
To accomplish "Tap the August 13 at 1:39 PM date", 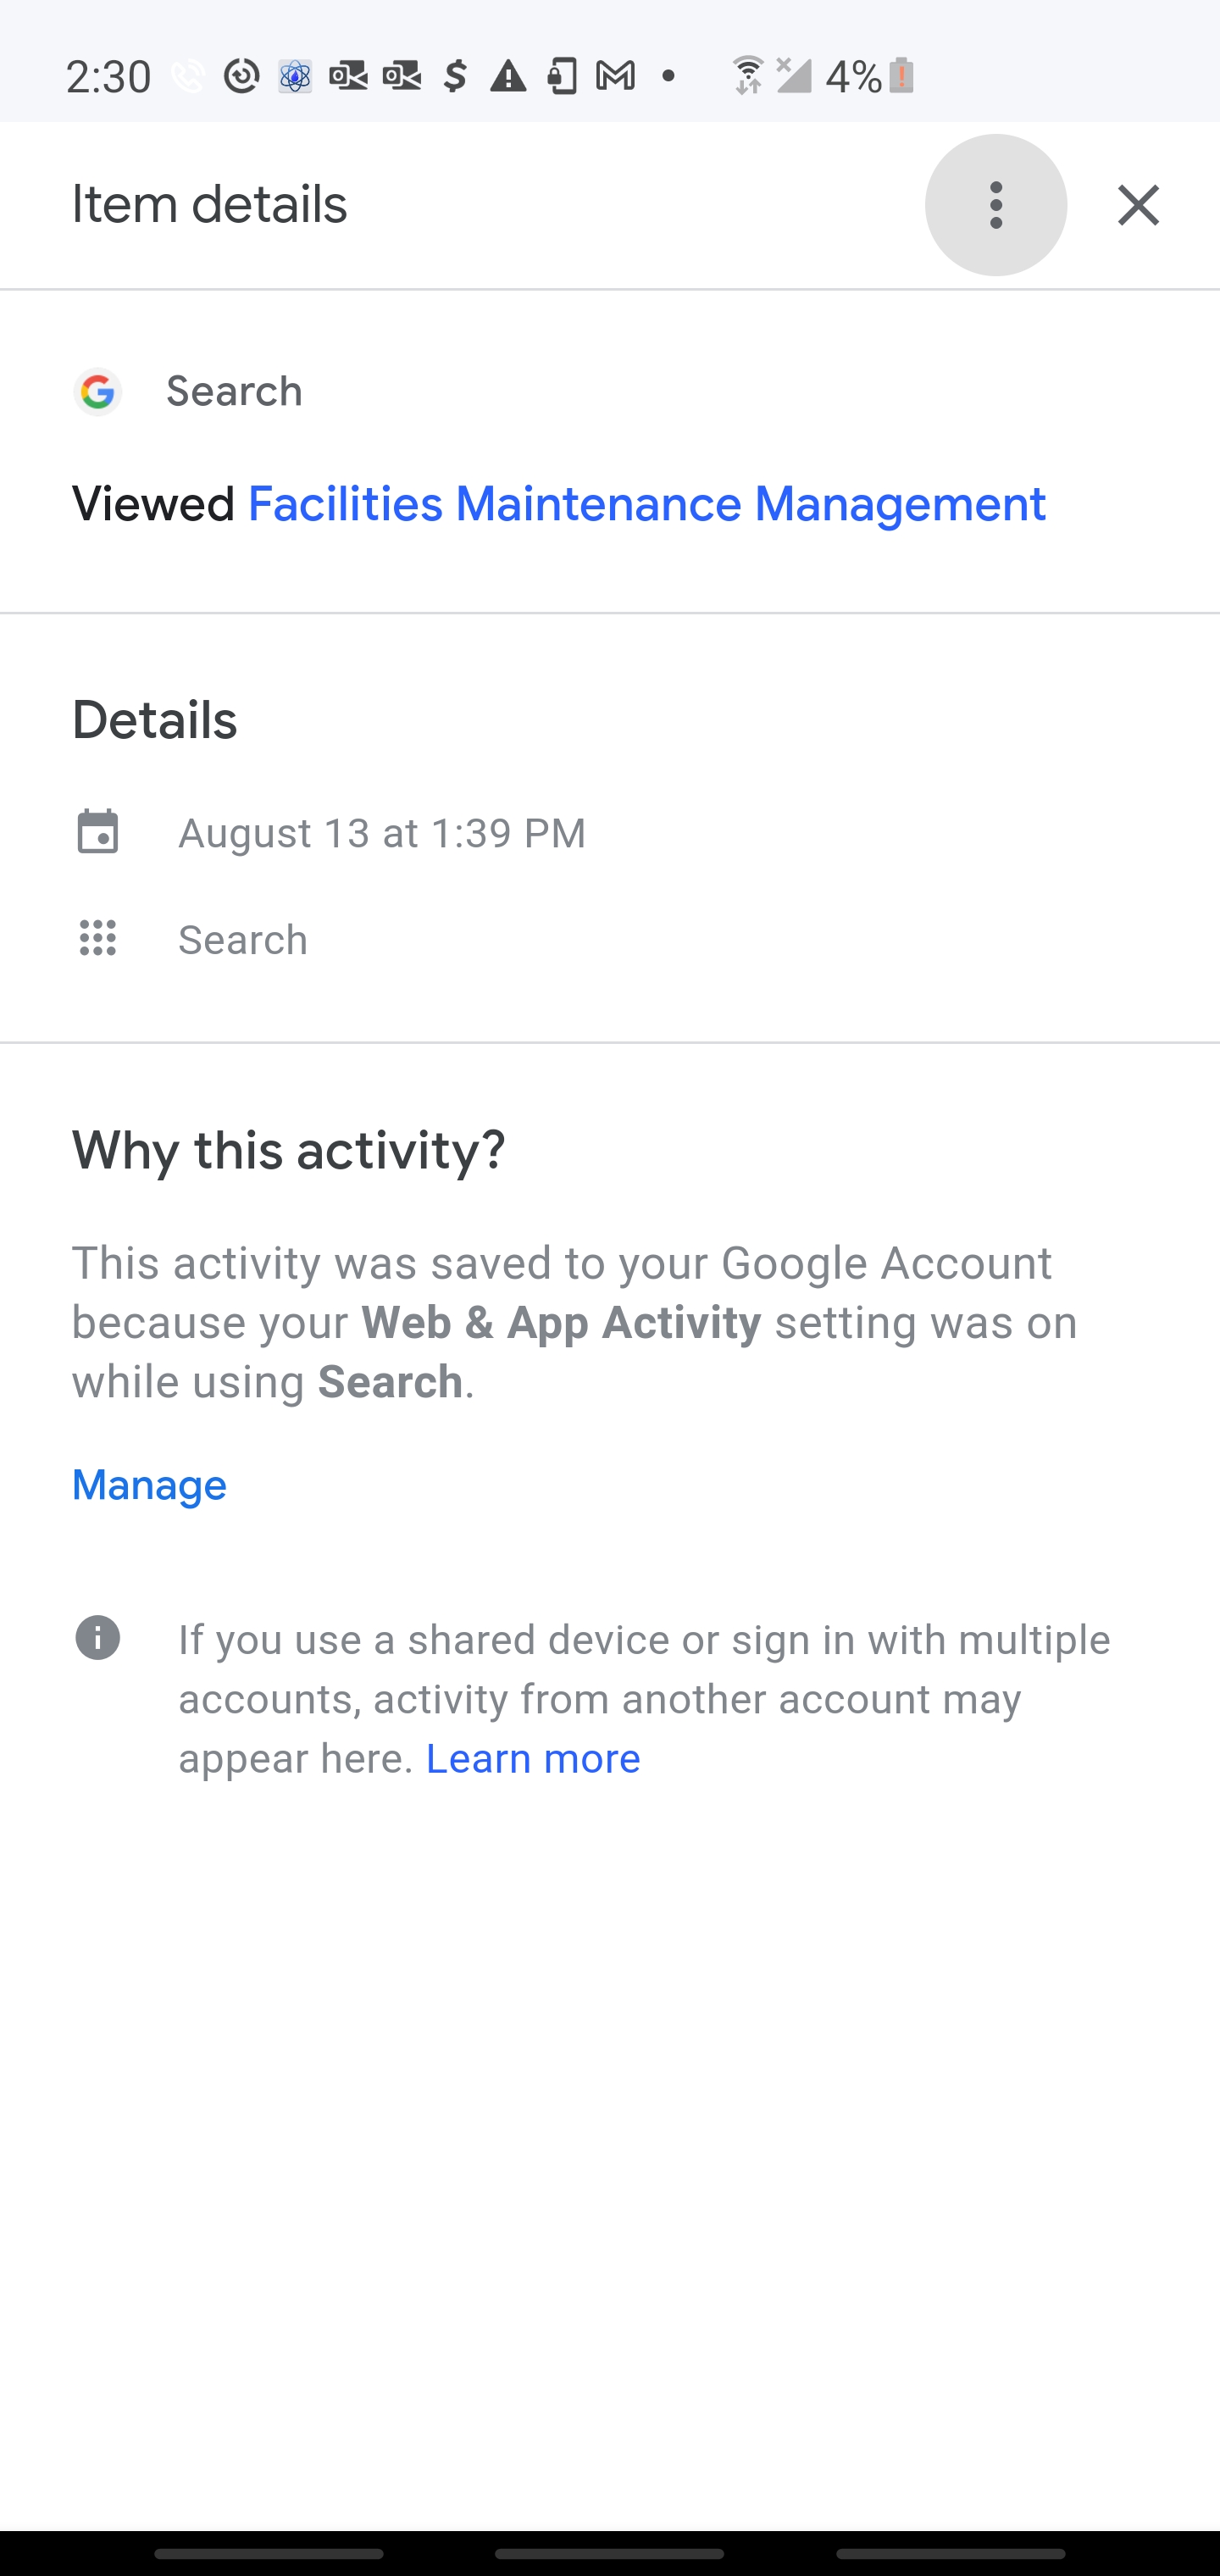I will [382, 833].
